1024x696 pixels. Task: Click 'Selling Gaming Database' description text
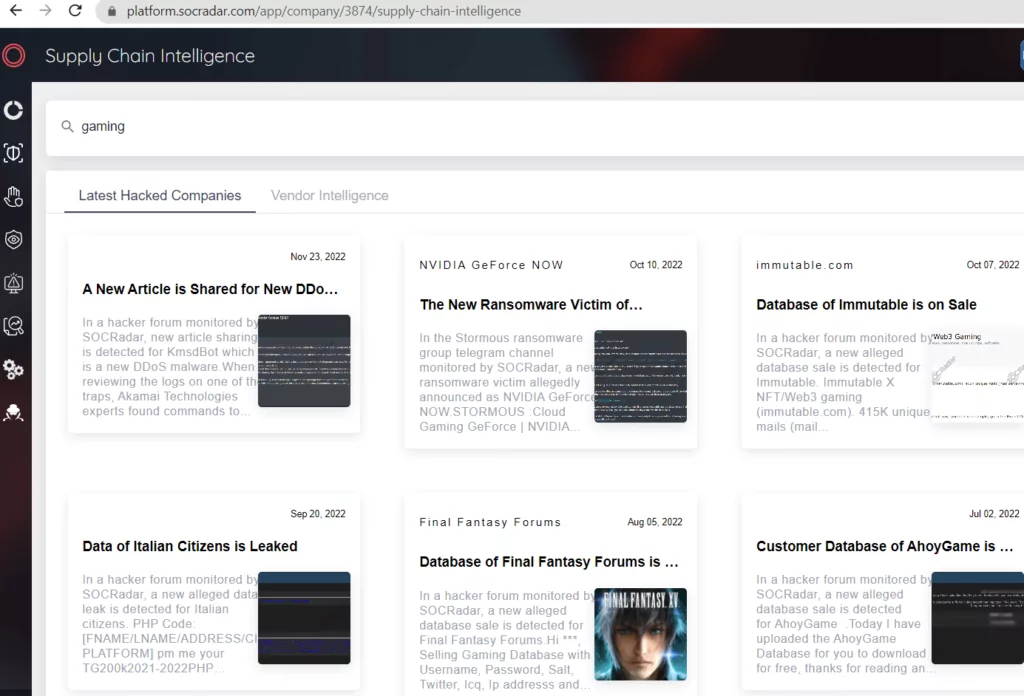[x=507, y=640]
